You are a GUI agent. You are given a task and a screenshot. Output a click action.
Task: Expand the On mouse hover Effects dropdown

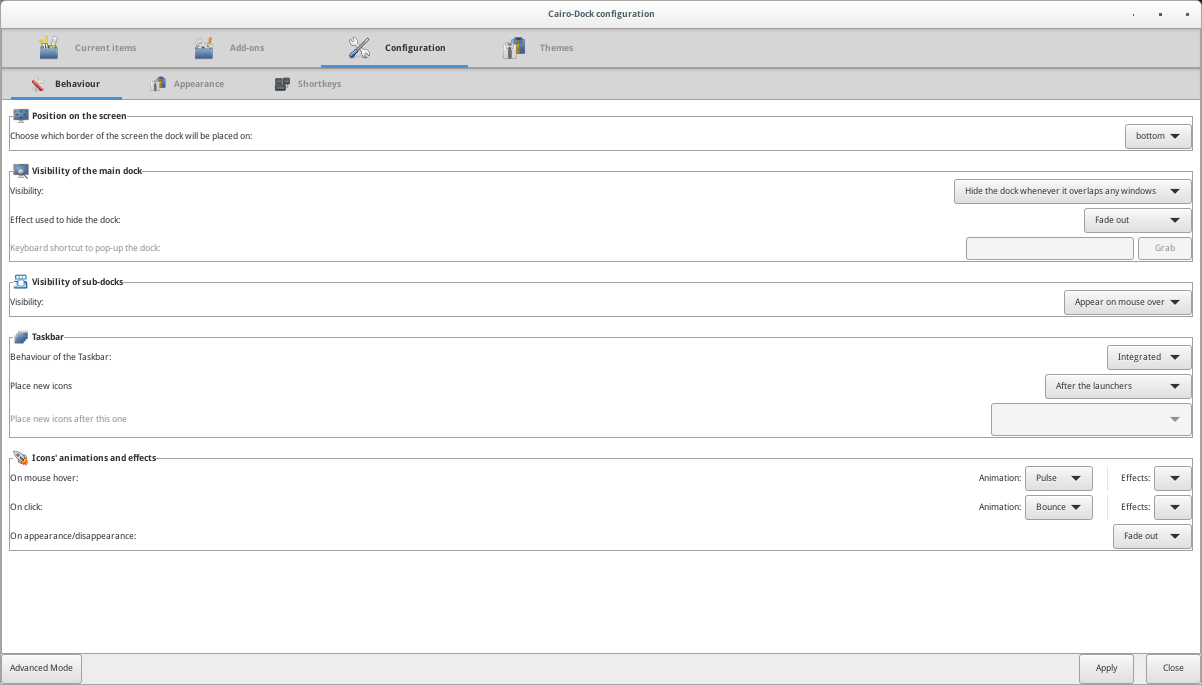1173,479
